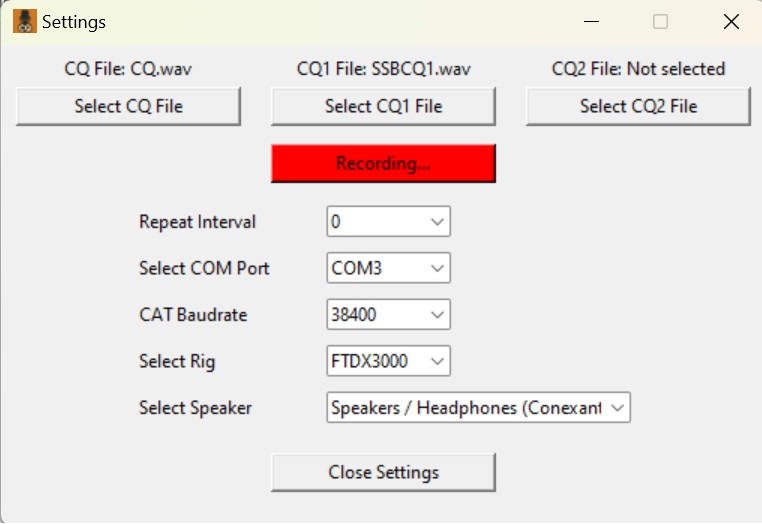Expand the Select COM Port dropdown
Viewport: 762px width, 524px height.
coord(389,268)
